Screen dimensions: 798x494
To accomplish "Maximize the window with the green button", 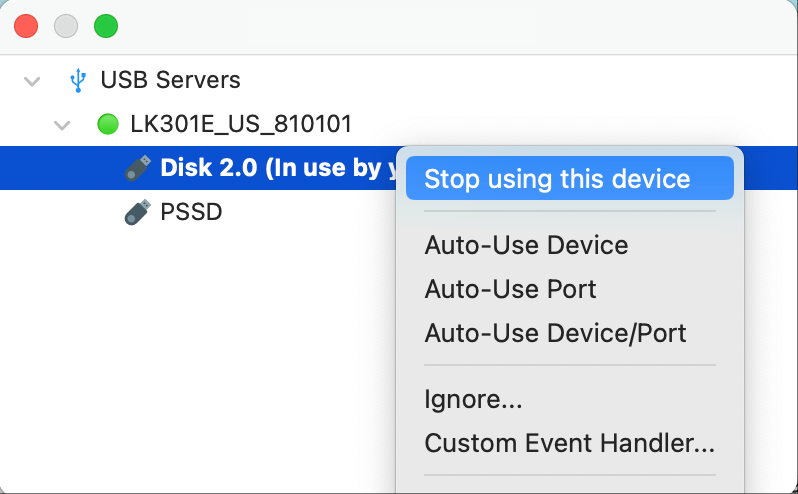I will coord(106,26).
